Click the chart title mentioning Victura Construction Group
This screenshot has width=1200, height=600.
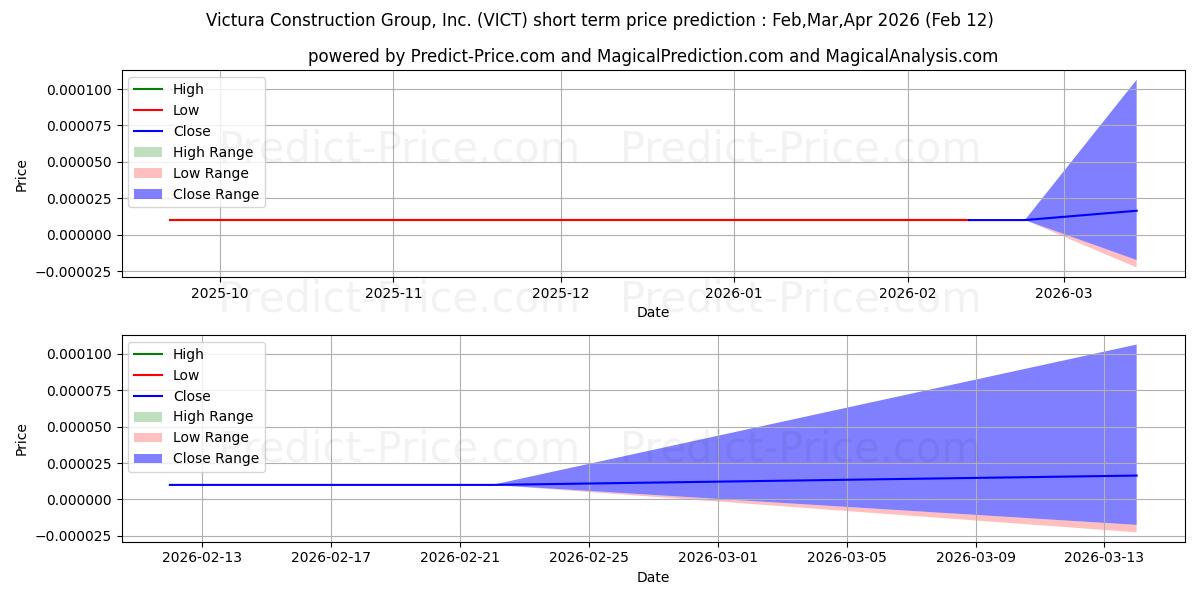[x=599, y=20]
